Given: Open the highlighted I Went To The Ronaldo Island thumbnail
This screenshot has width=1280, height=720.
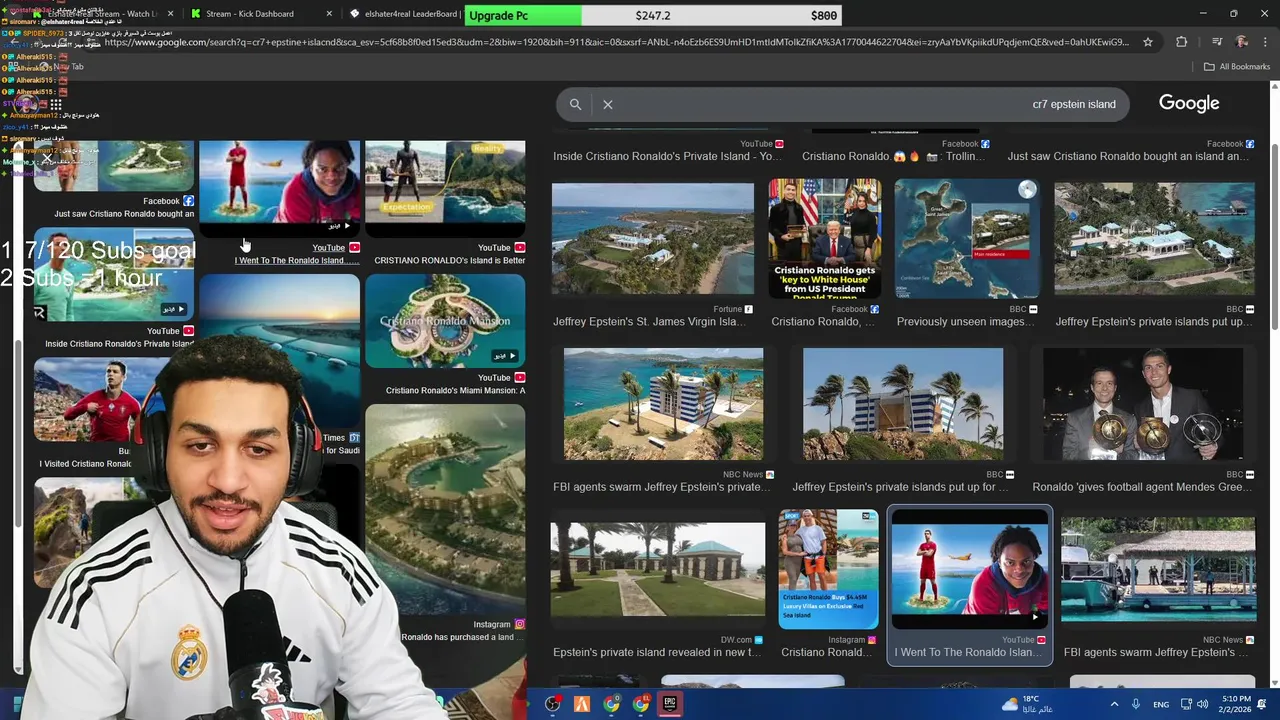Looking at the screenshot, I should point(970,569).
